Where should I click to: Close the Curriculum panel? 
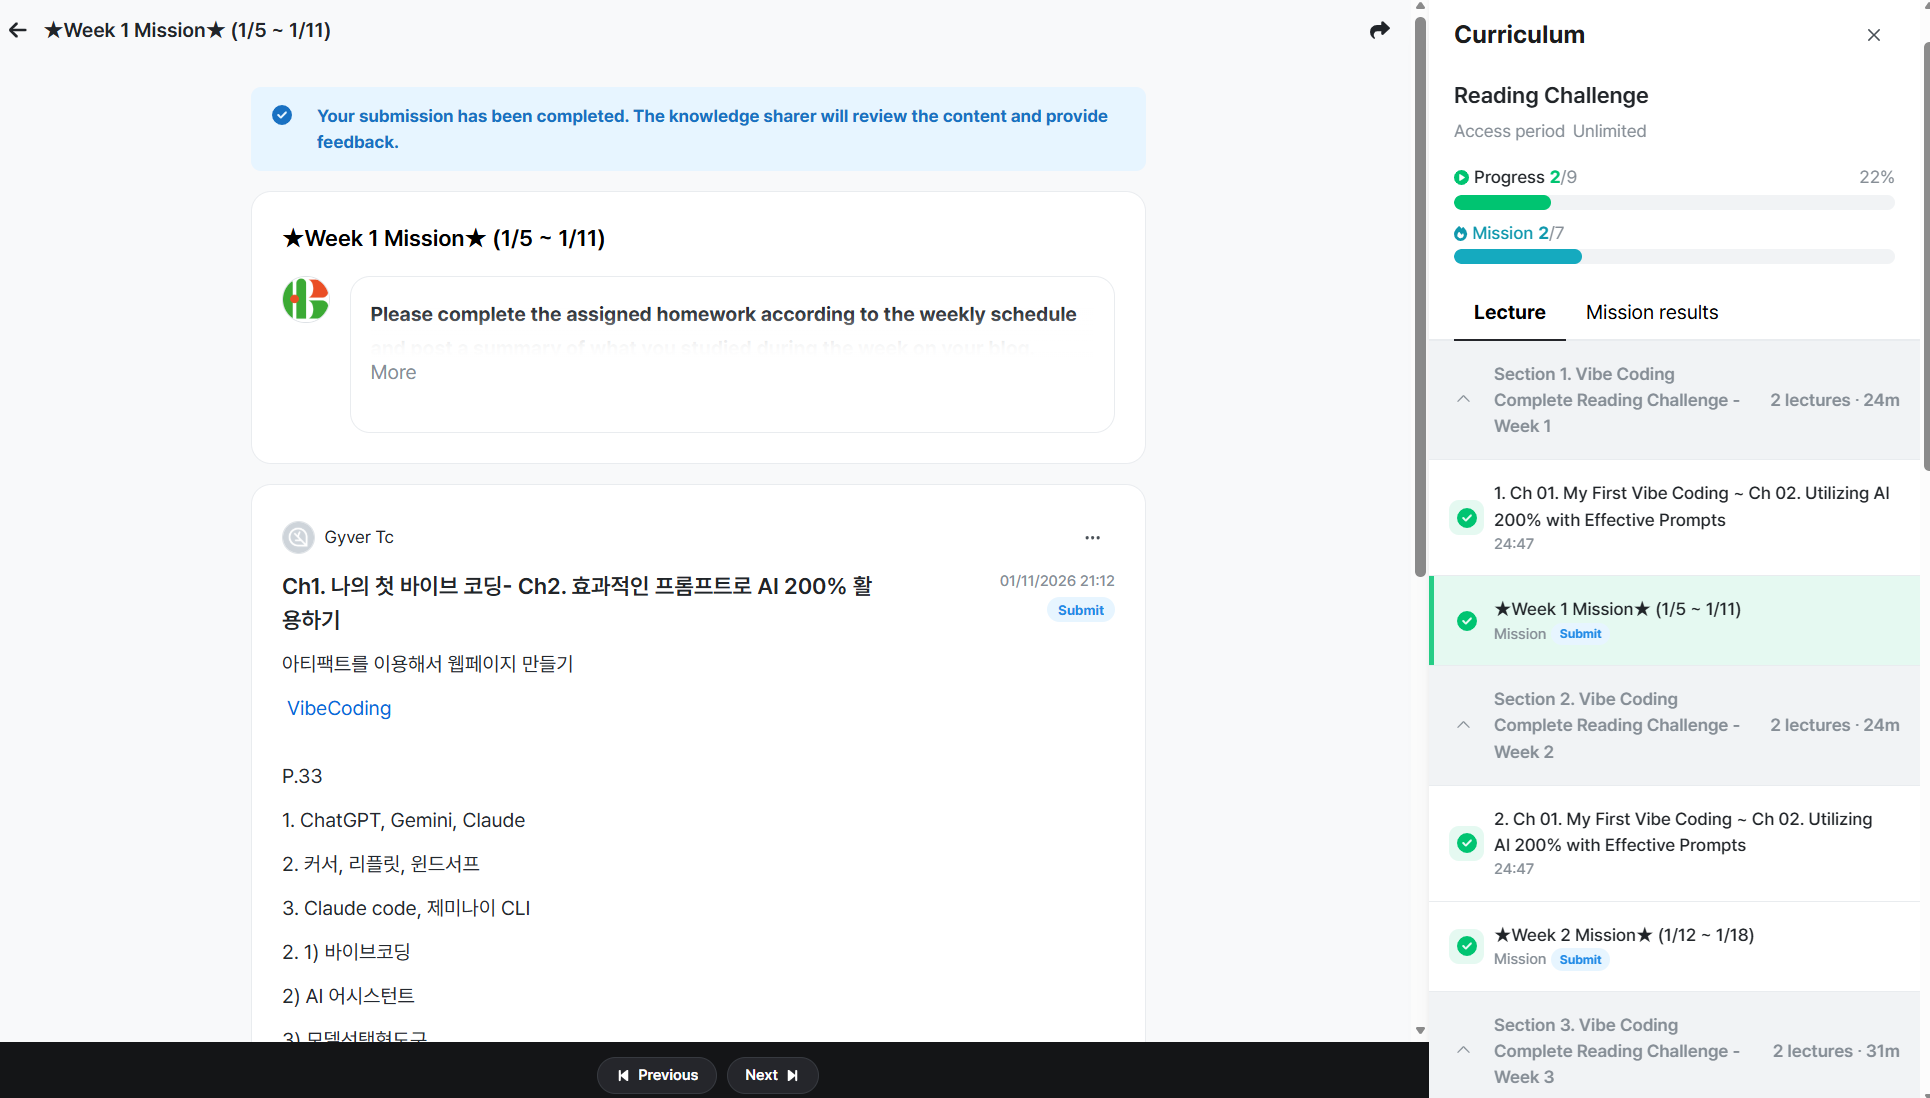(x=1873, y=35)
